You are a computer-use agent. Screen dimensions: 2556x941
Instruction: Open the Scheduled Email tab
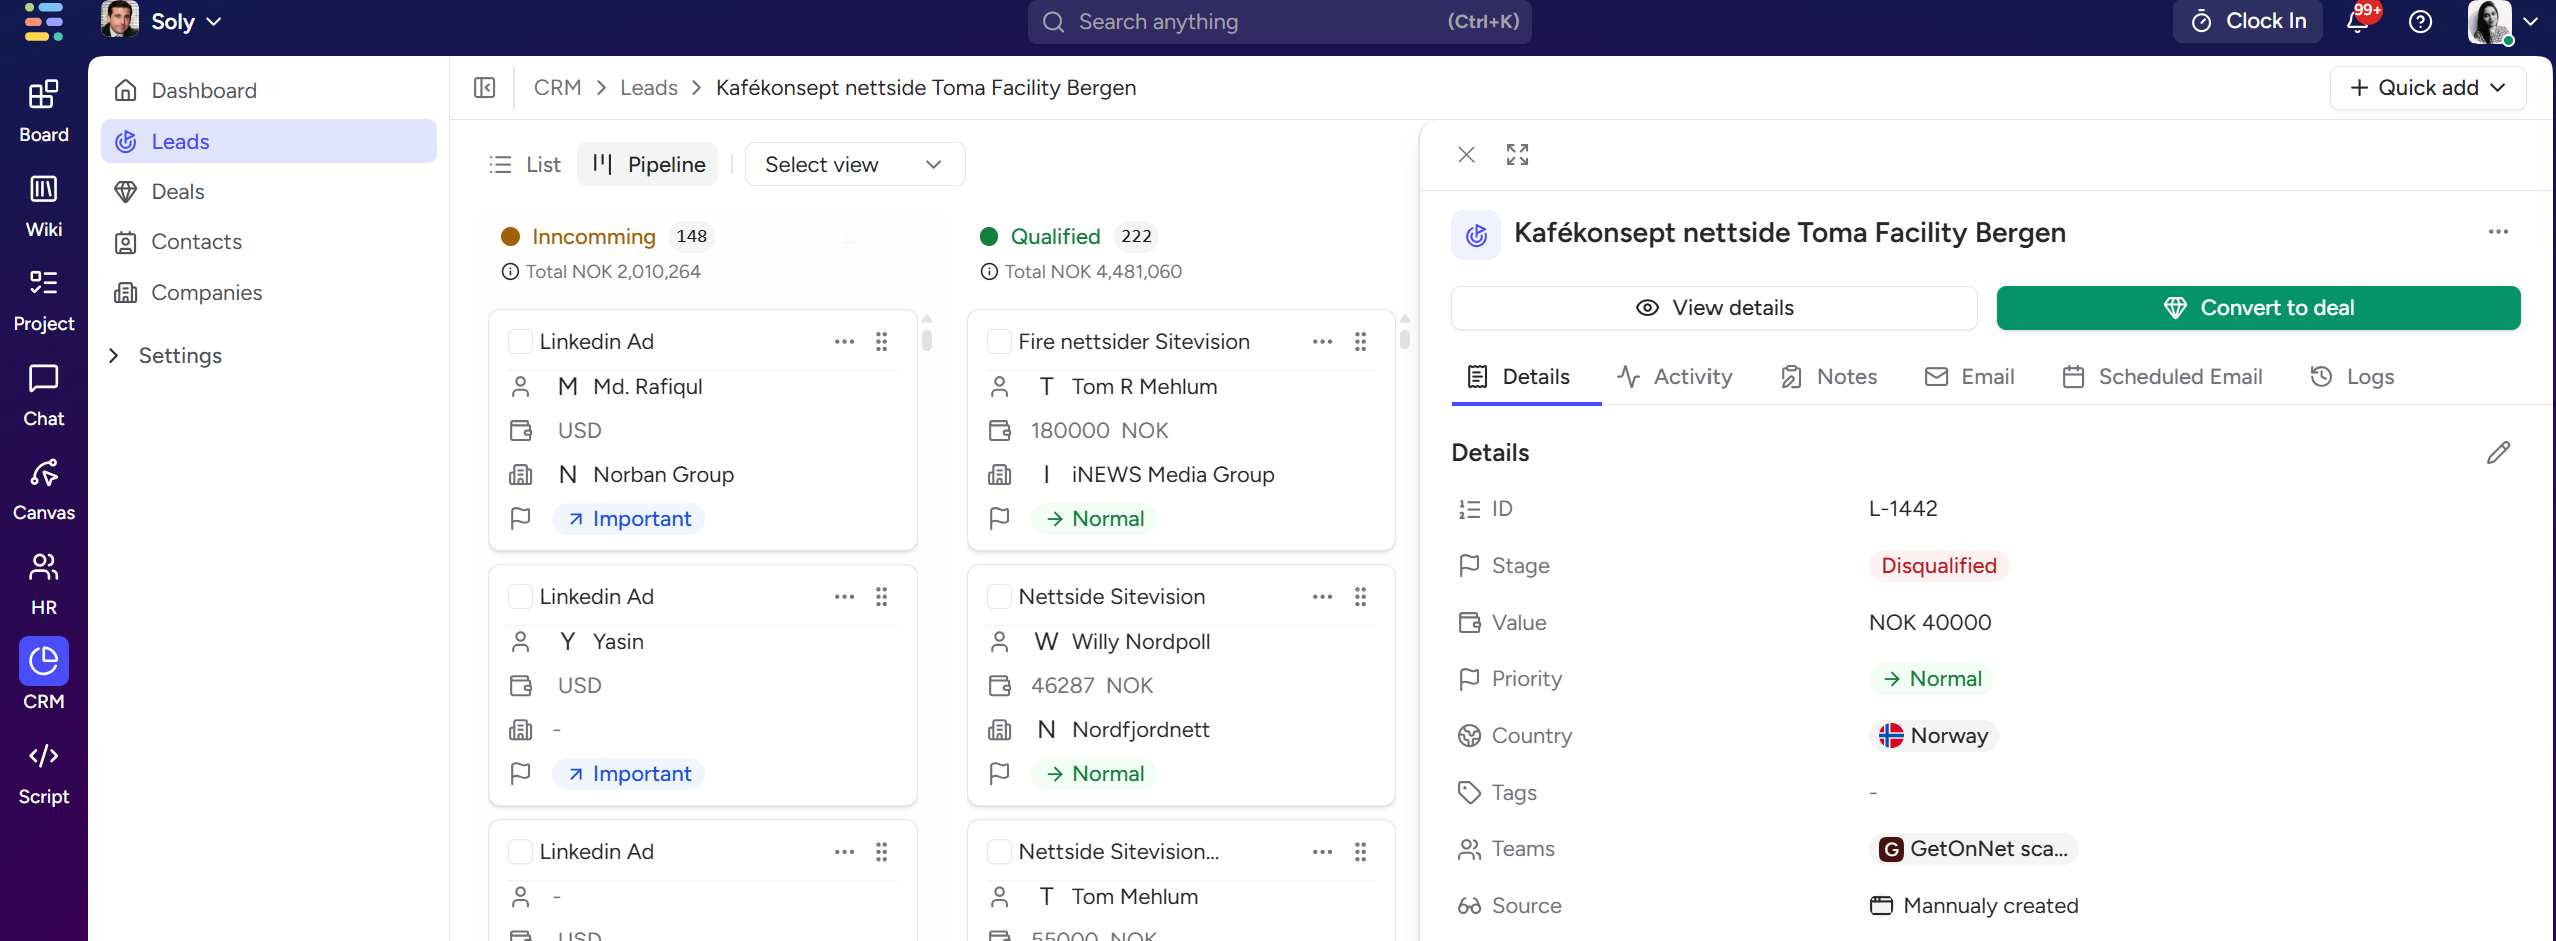[2162, 377]
